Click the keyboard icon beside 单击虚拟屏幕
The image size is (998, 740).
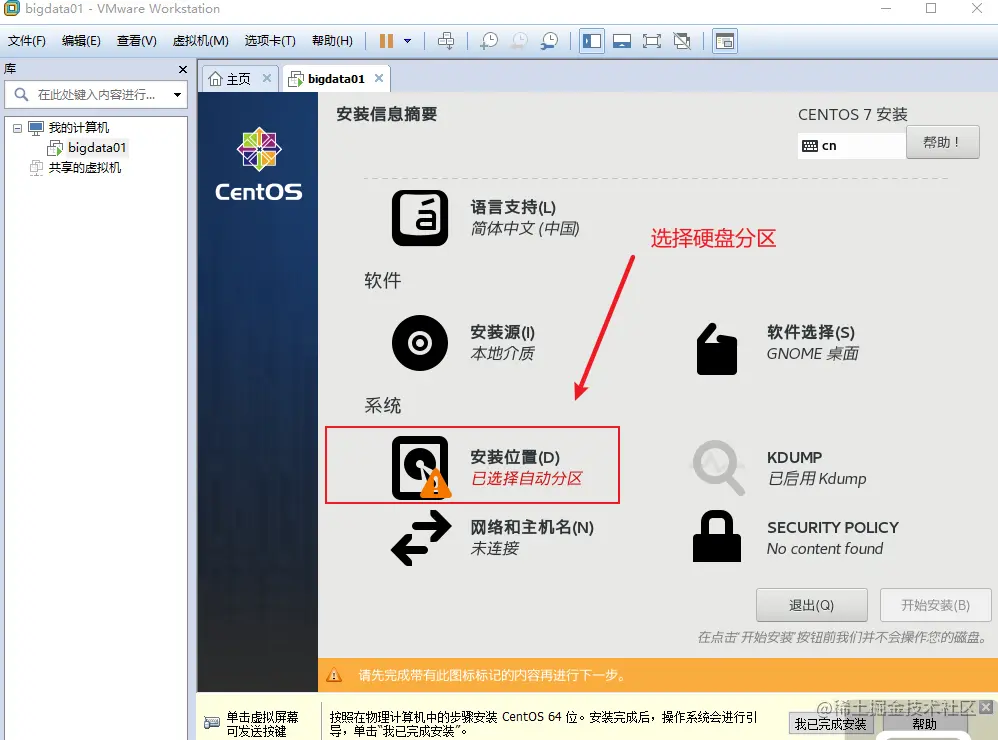point(211,723)
